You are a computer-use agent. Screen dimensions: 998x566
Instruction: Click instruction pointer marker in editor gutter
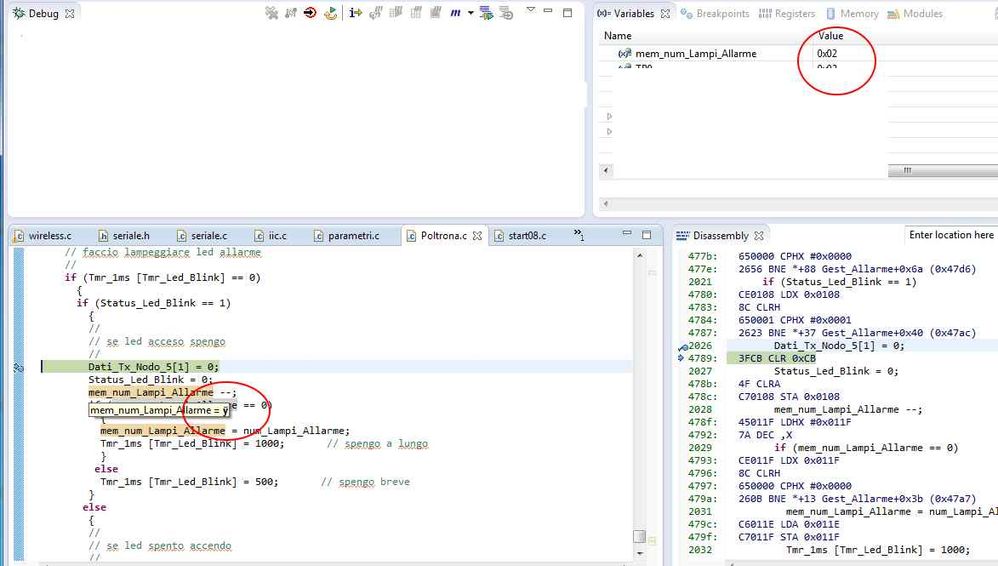tap(18, 367)
